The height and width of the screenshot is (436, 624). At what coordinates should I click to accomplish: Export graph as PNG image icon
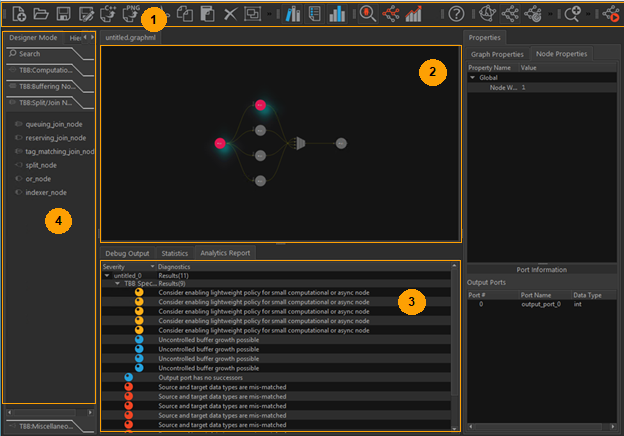pyautogui.click(x=131, y=14)
